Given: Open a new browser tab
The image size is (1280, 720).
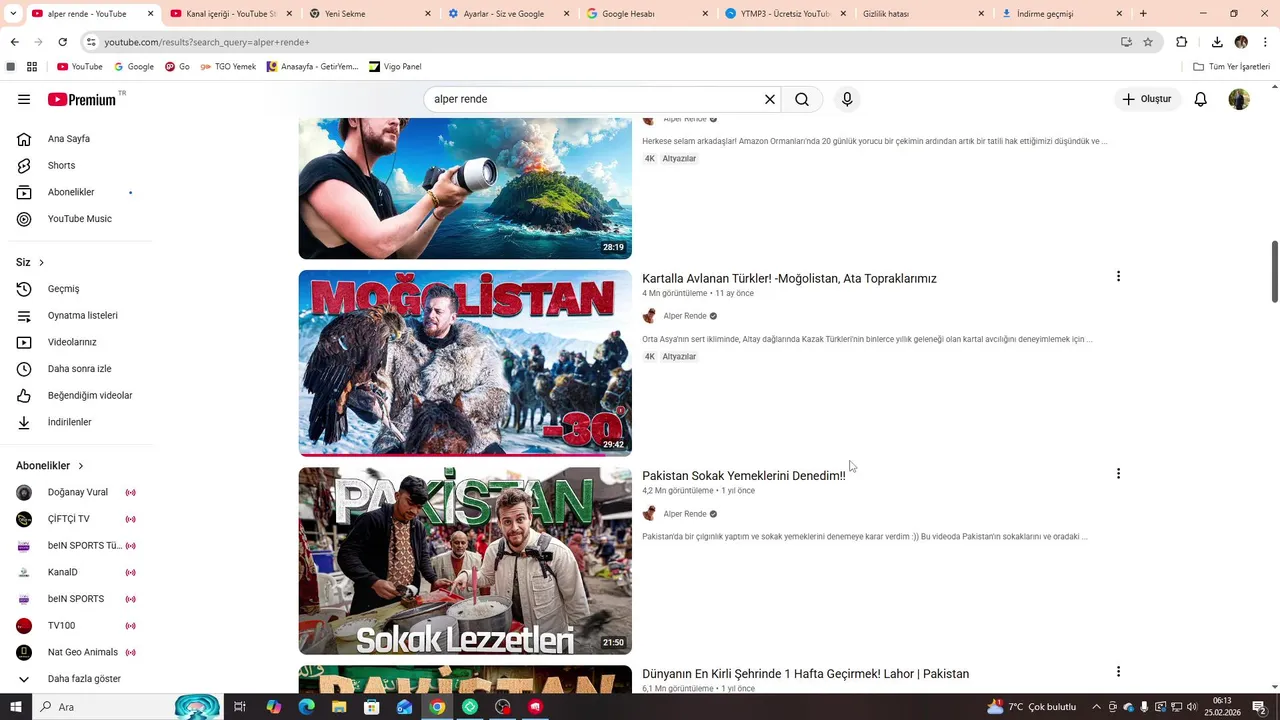Looking at the screenshot, I should (x=1143, y=14).
